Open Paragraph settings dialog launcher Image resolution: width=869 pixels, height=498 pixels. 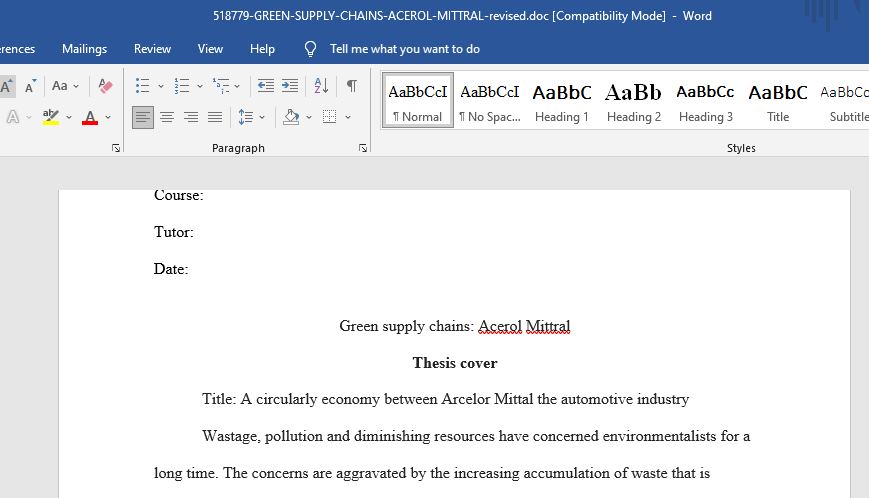[362, 148]
